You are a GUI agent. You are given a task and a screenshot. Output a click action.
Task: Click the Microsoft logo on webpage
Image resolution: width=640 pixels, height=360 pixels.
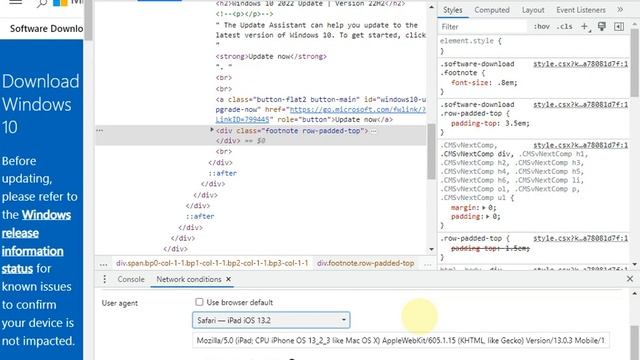click(60, 2)
